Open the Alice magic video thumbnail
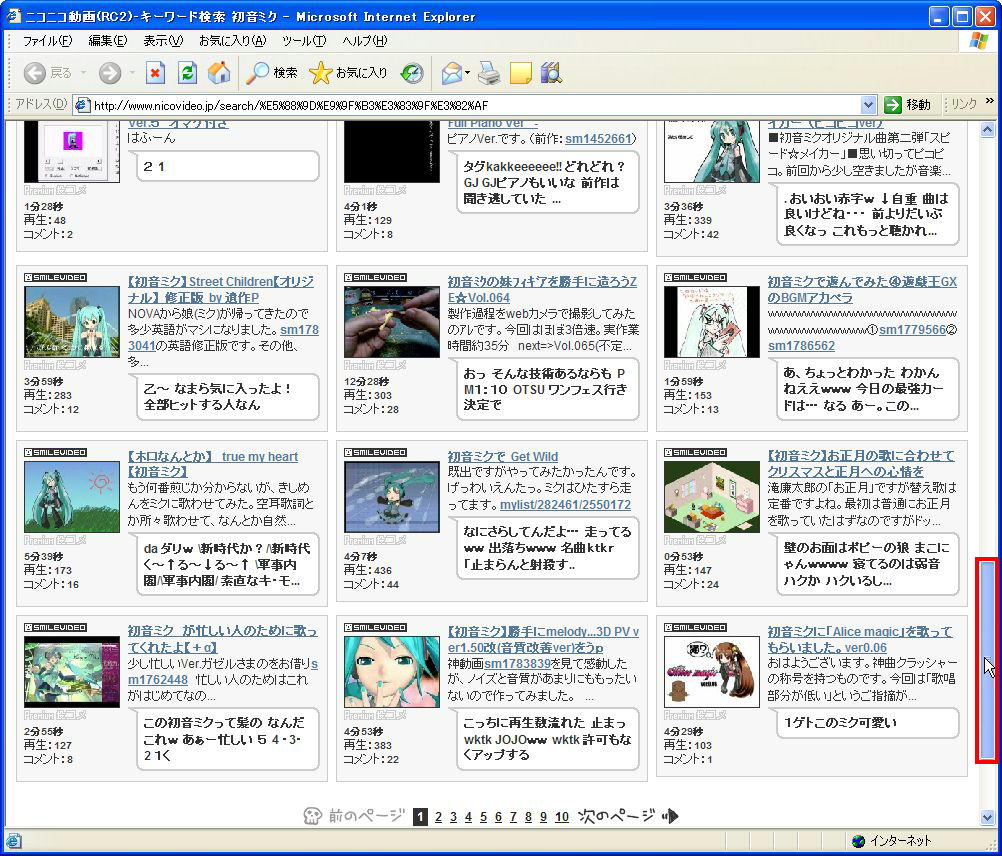Viewport: 1002px width, 856px height. click(x=712, y=672)
